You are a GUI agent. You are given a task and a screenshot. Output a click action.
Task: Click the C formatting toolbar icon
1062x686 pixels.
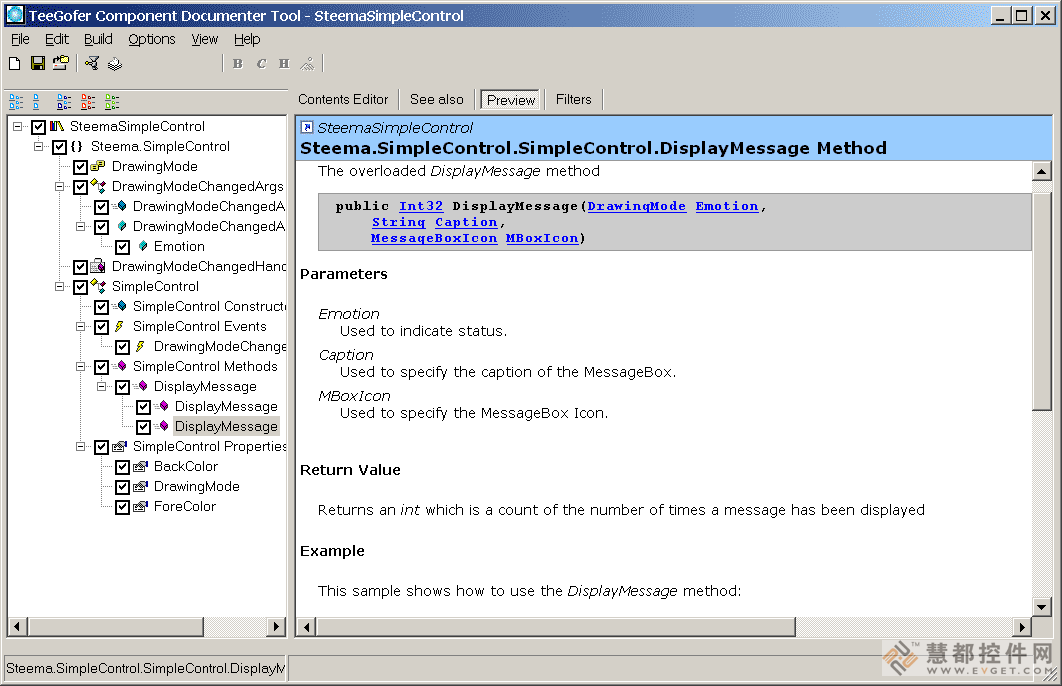(261, 64)
